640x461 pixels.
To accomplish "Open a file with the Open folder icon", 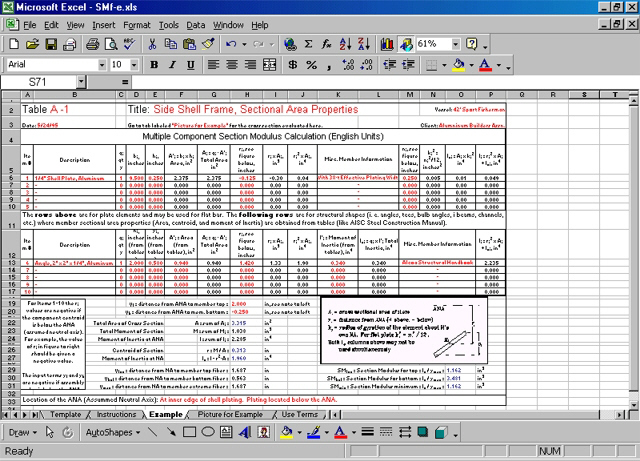I will tap(32, 44).
